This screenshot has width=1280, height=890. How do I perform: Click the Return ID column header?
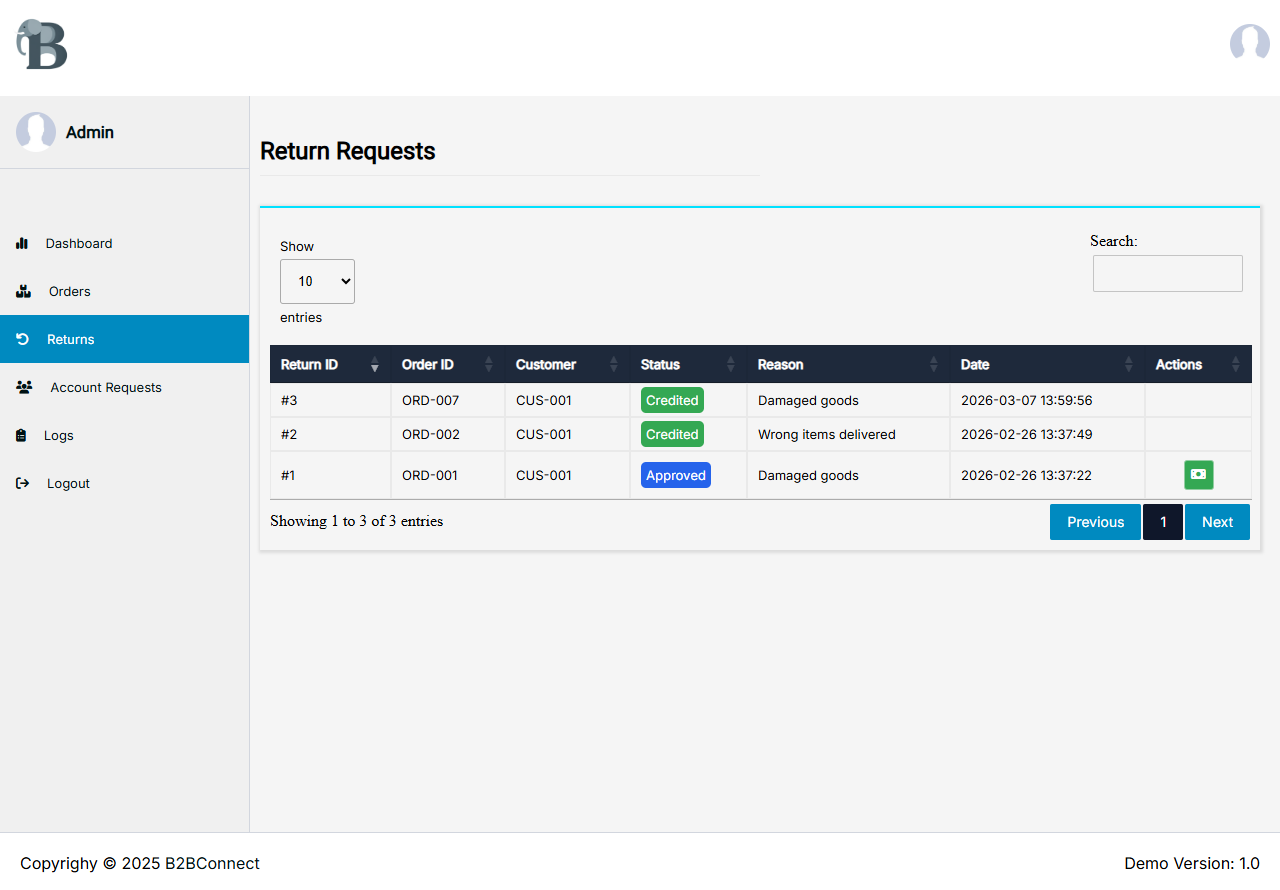coord(330,364)
